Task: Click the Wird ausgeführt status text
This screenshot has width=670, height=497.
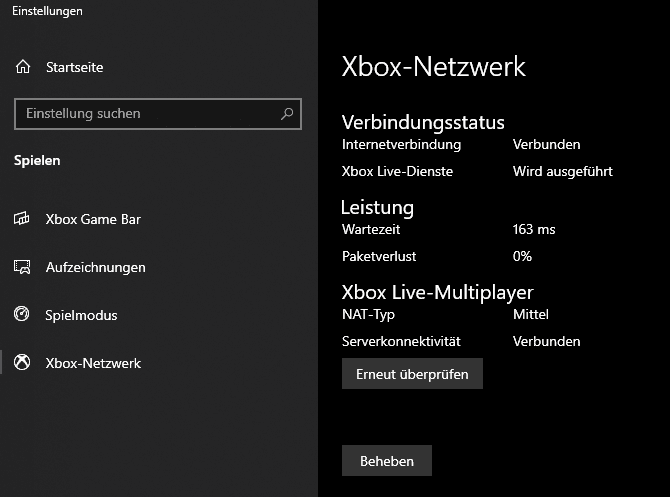Action: click(563, 171)
